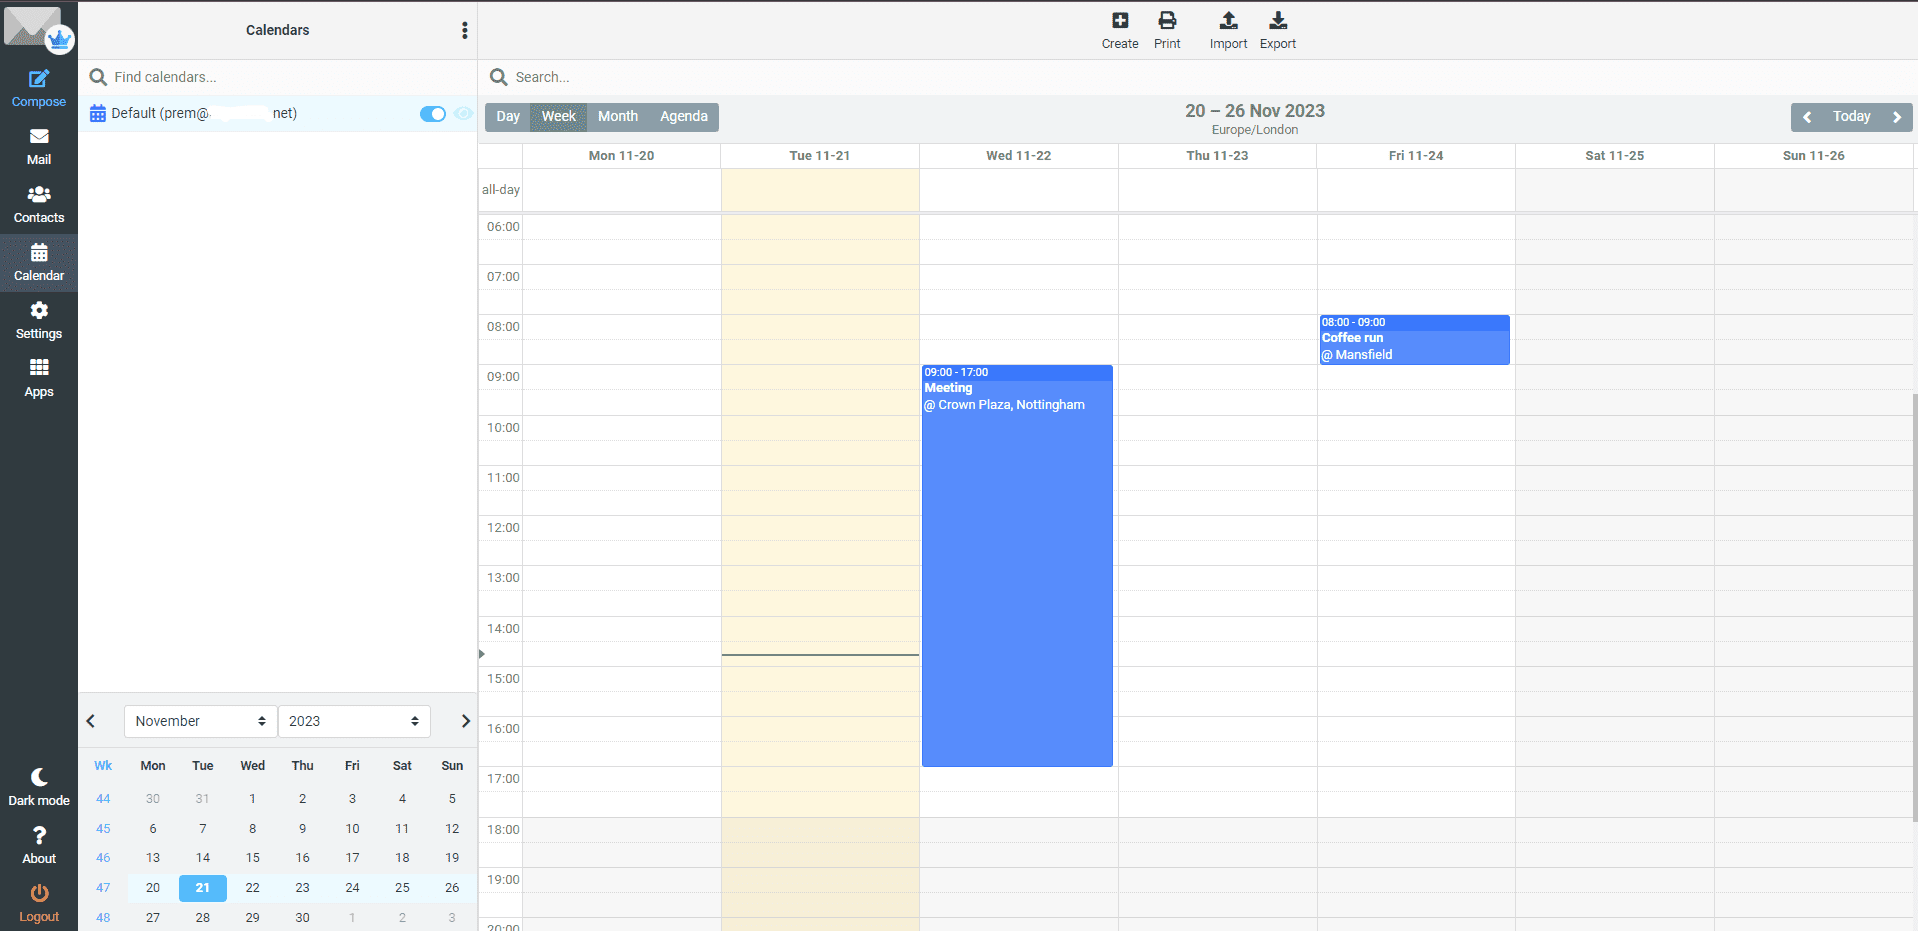Click the Roundcube logo at top-left
This screenshot has height=931, width=1918.
[39, 30]
